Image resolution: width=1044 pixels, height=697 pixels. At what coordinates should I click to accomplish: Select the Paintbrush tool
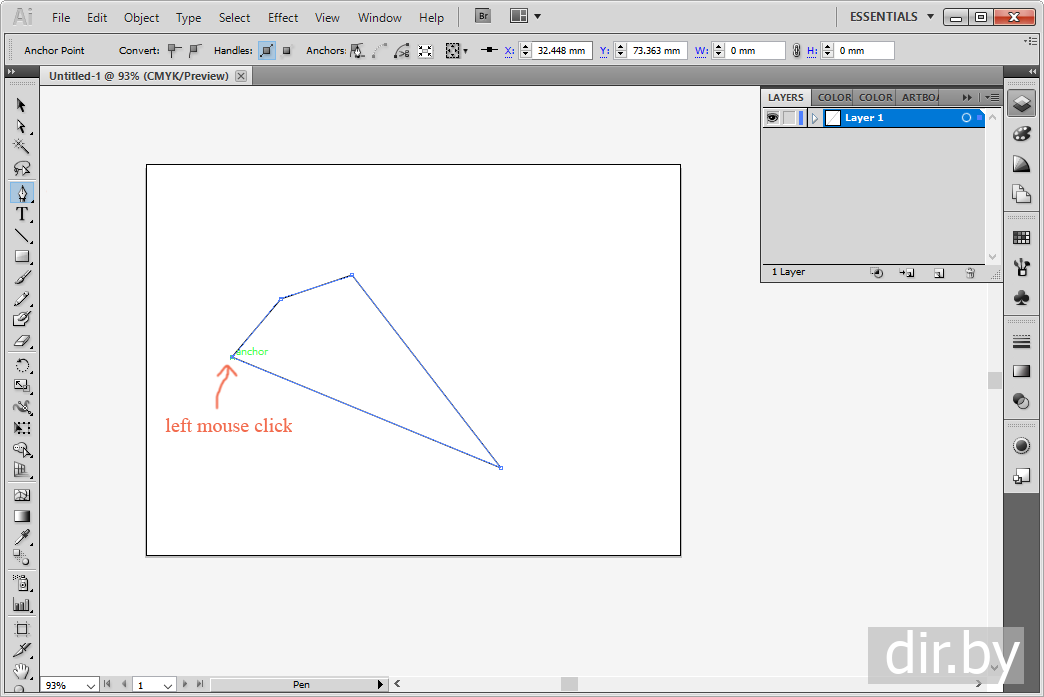(21, 278)
